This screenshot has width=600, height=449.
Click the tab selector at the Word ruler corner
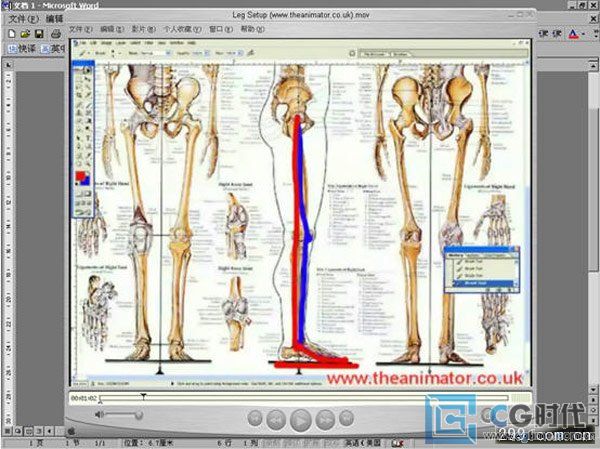coord(8,65)
